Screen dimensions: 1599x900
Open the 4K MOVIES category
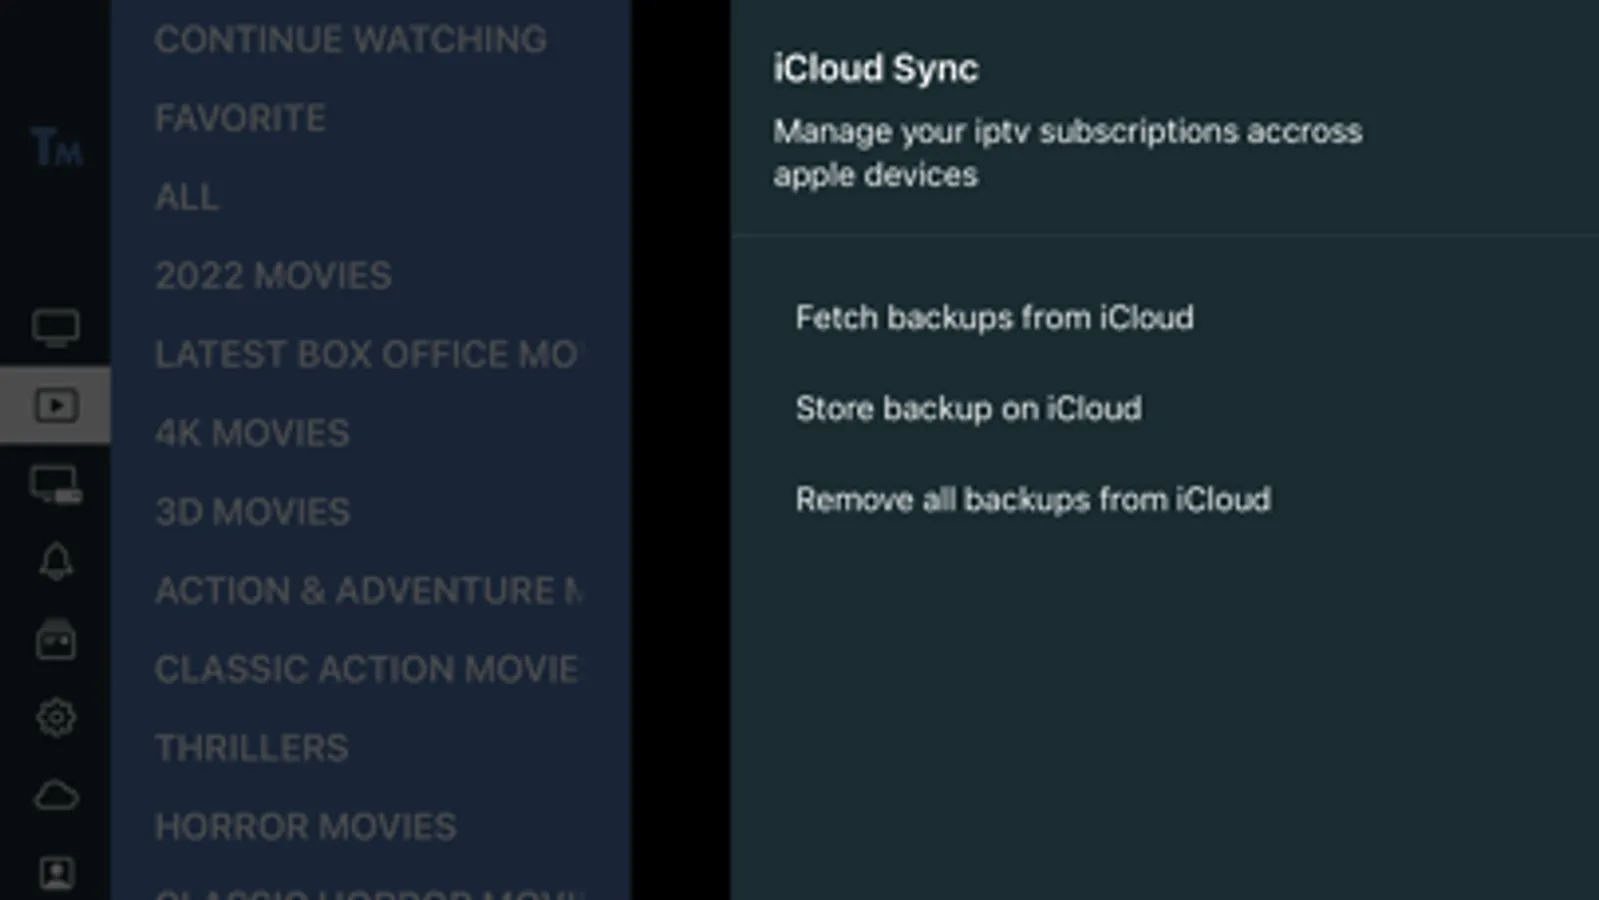(x=252, y=433)
